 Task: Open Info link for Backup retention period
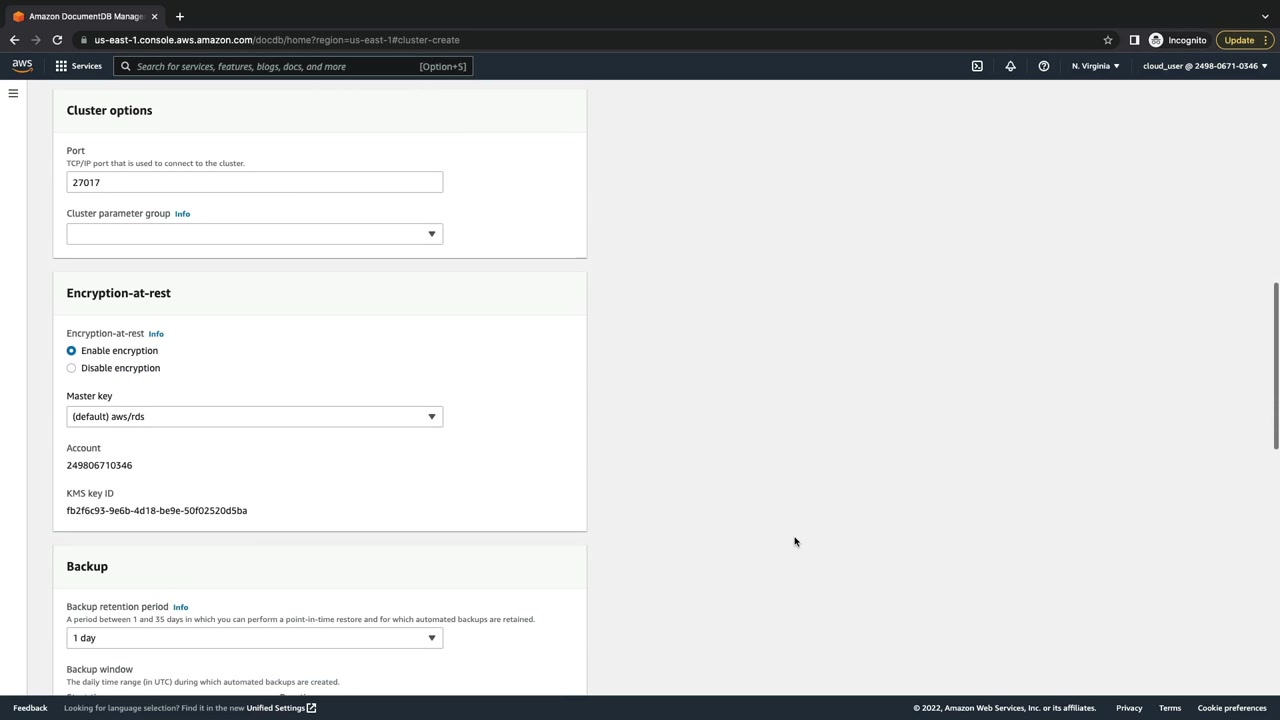point(180,607)
